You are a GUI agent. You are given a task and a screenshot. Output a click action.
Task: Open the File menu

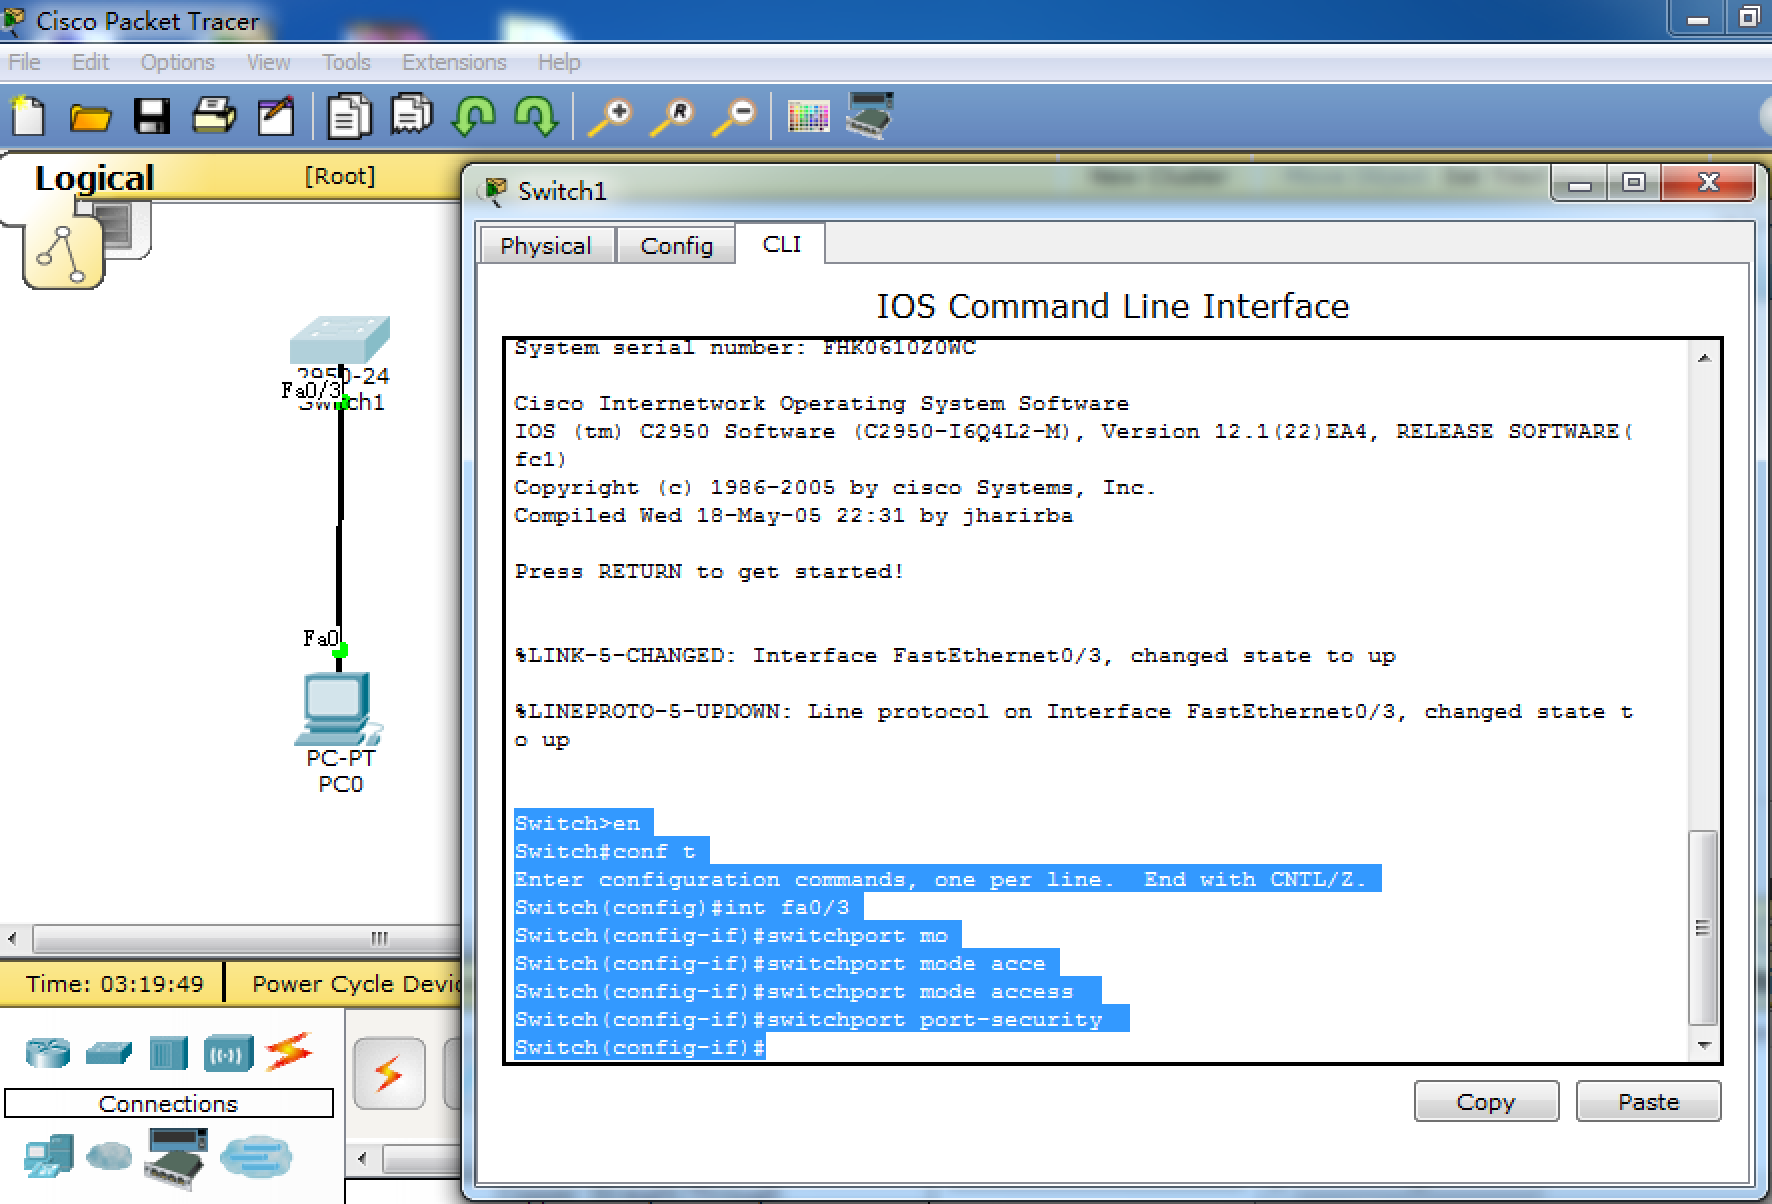point(24,62)
